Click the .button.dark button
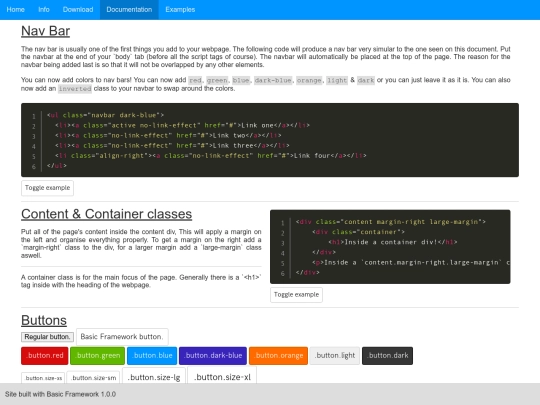The width and height of the screenshot is (540, 405). coord(387,355)
